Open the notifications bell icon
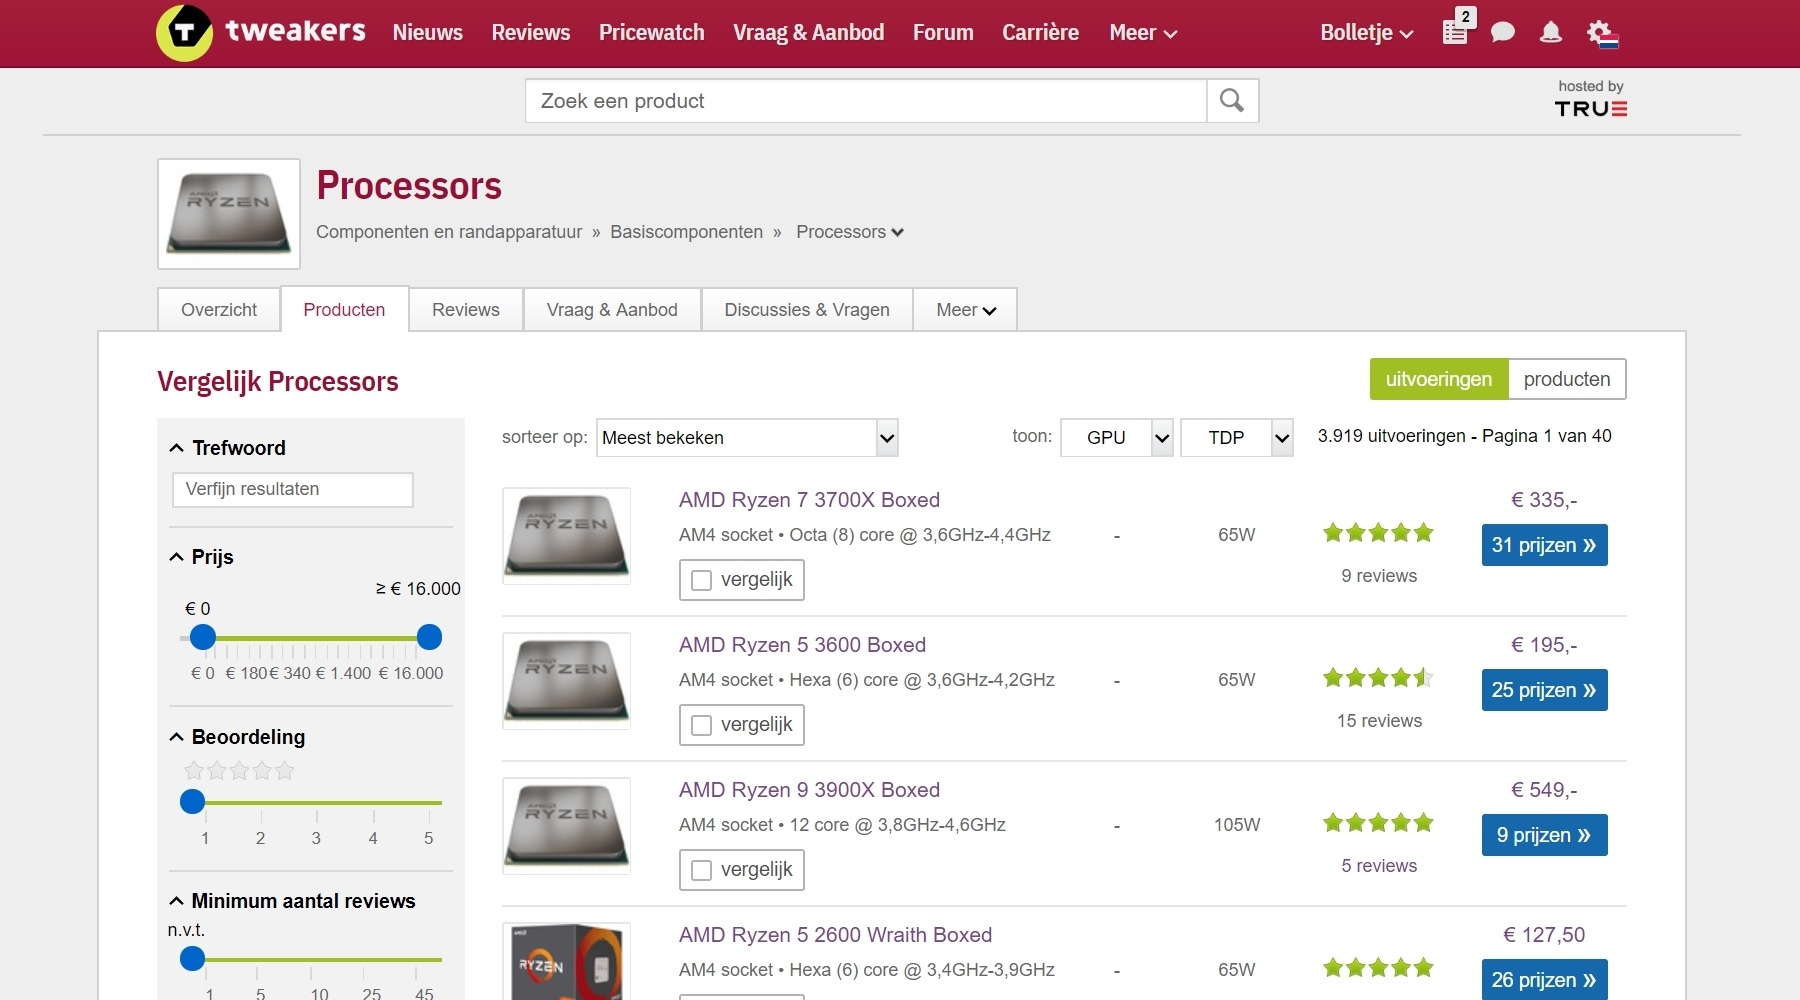The width and height of the screenshot is (1800, 1000). click(1551, 33)
